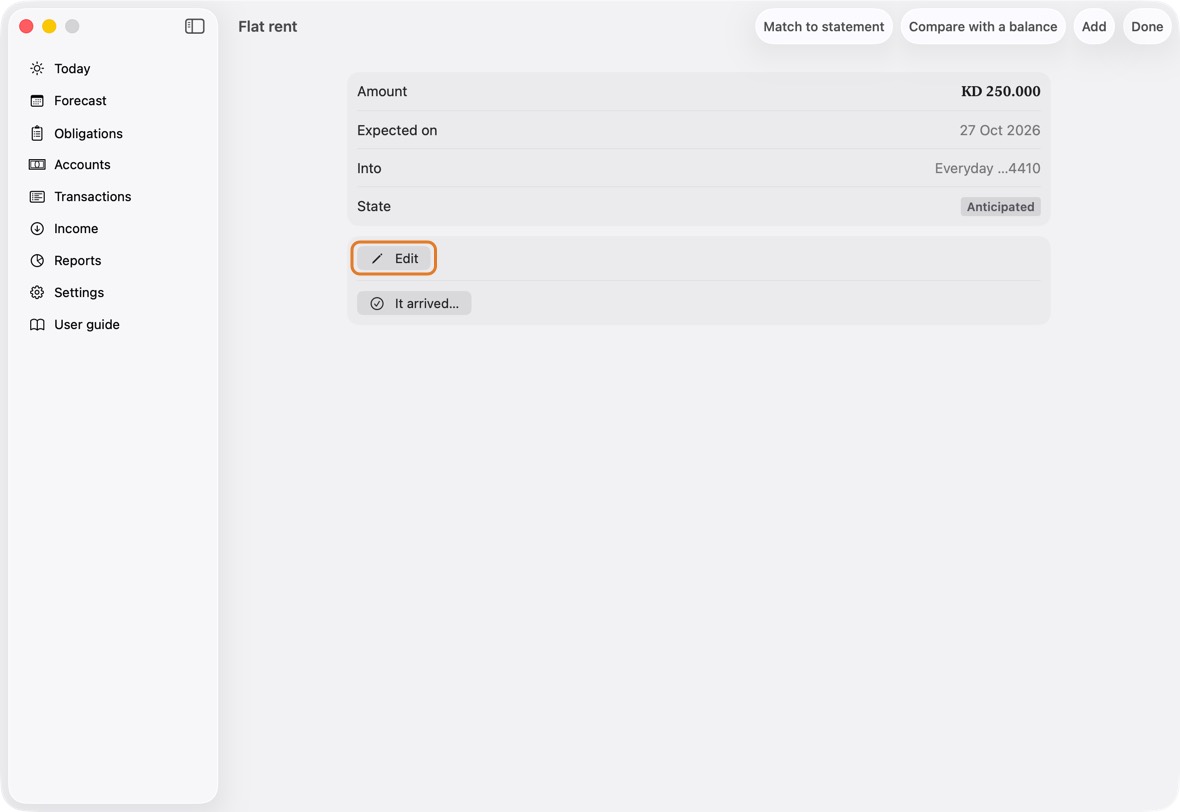Click the State row label
This screenshot has width=1180, height=812.
[x=373, y=206]
